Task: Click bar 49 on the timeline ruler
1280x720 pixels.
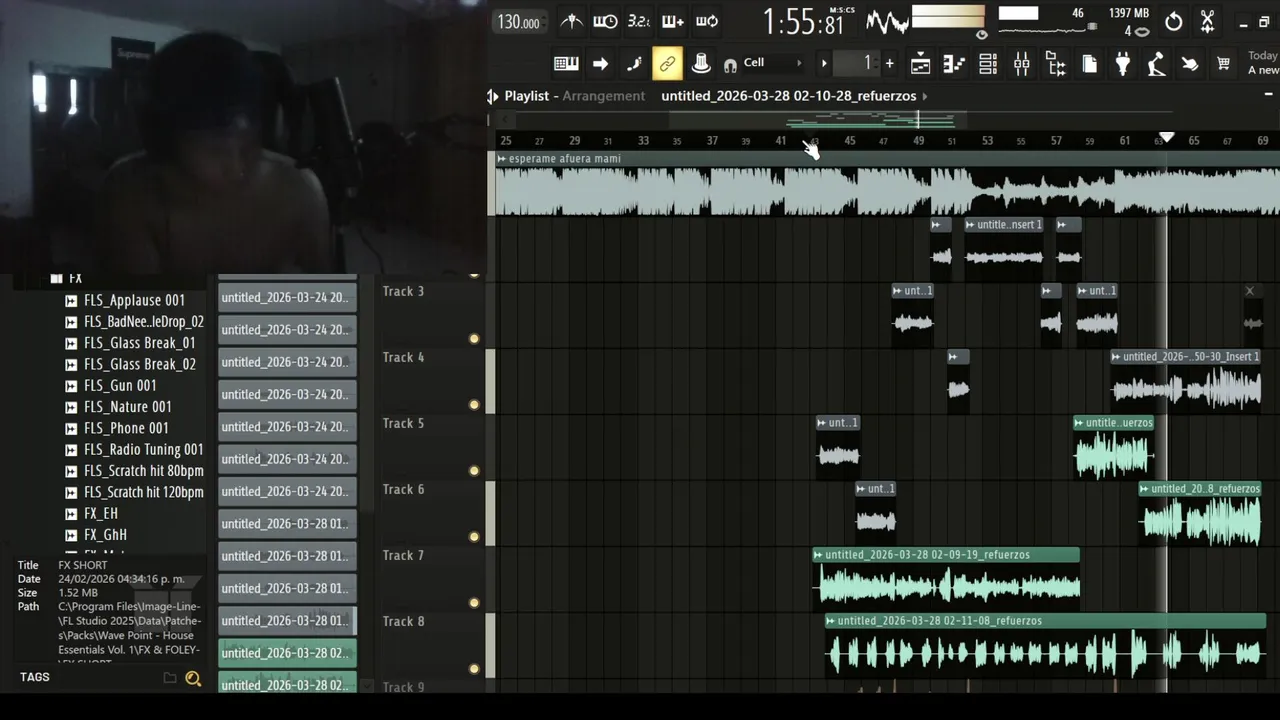Action: [918, 141]
